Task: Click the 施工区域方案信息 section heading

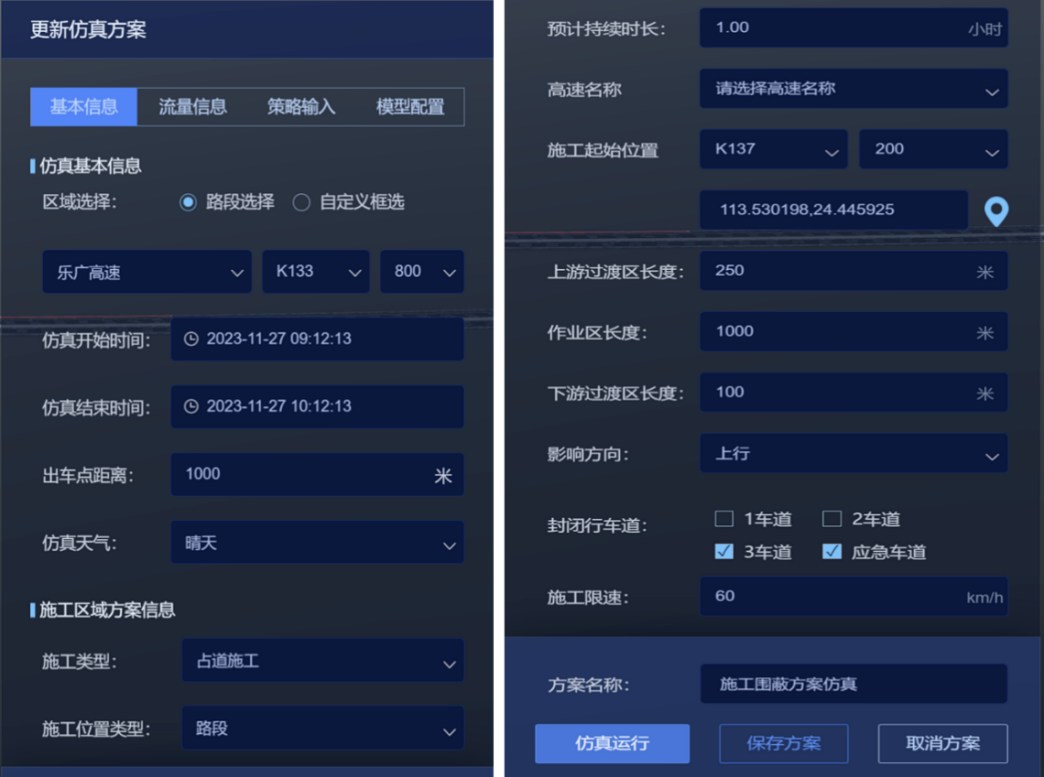Action: [x=107, y=610]
